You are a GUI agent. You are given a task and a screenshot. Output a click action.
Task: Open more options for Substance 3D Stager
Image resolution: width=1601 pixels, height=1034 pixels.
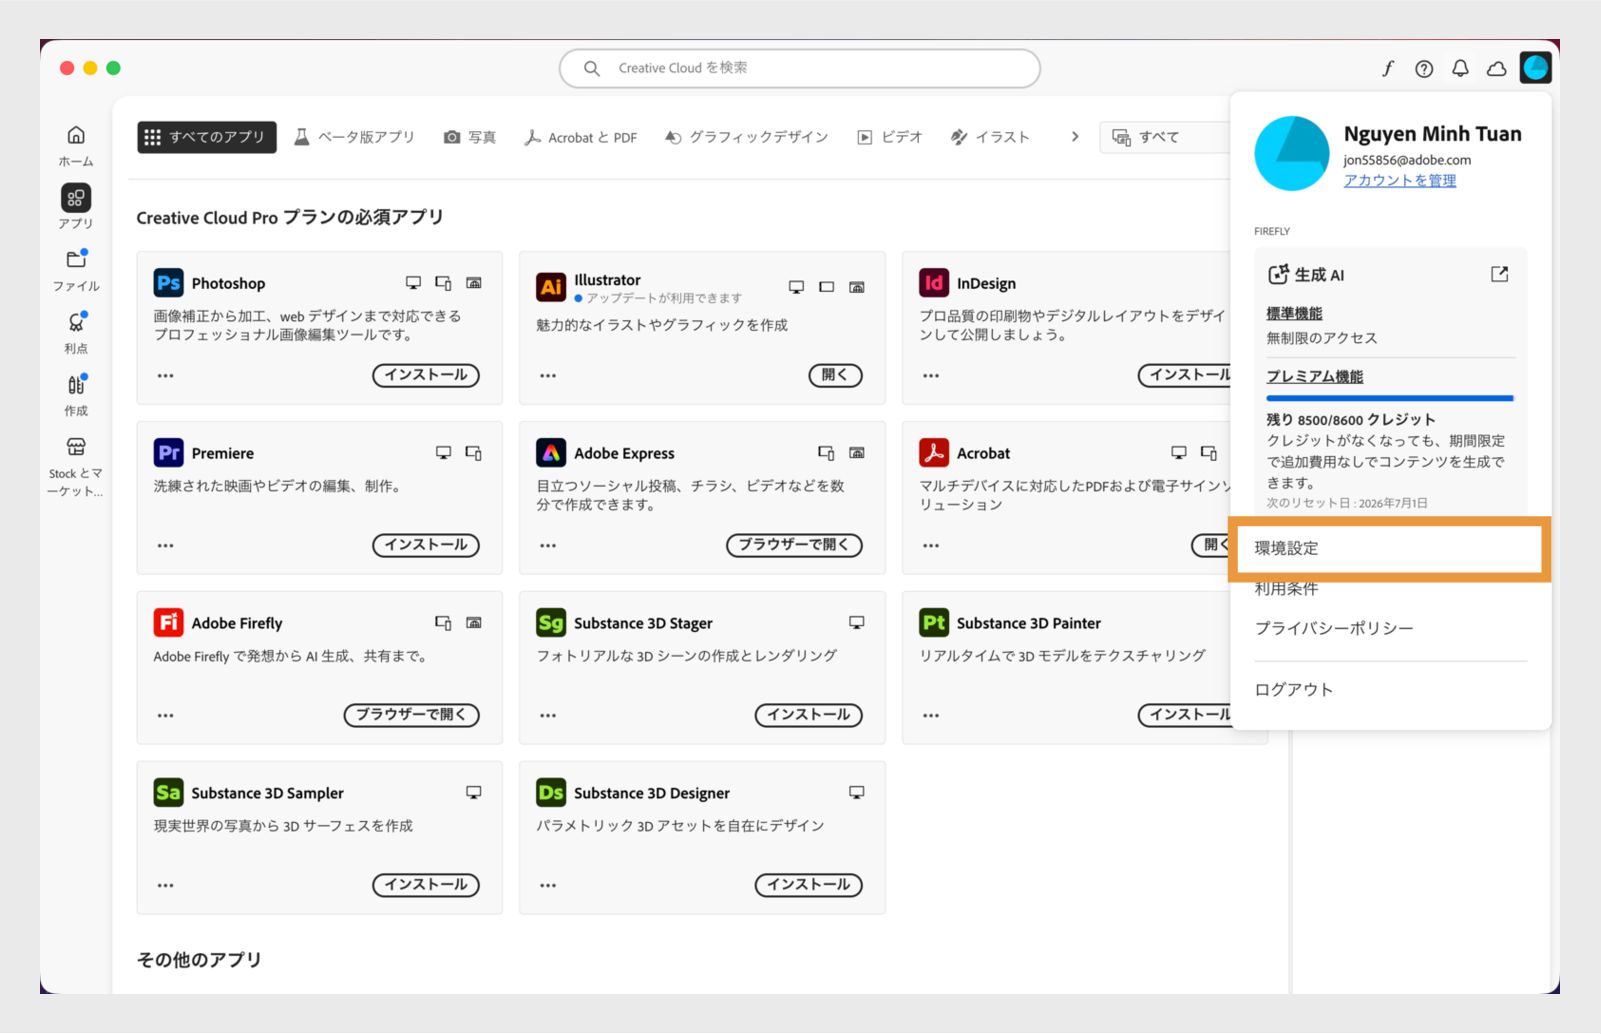[x=548, y=716]
